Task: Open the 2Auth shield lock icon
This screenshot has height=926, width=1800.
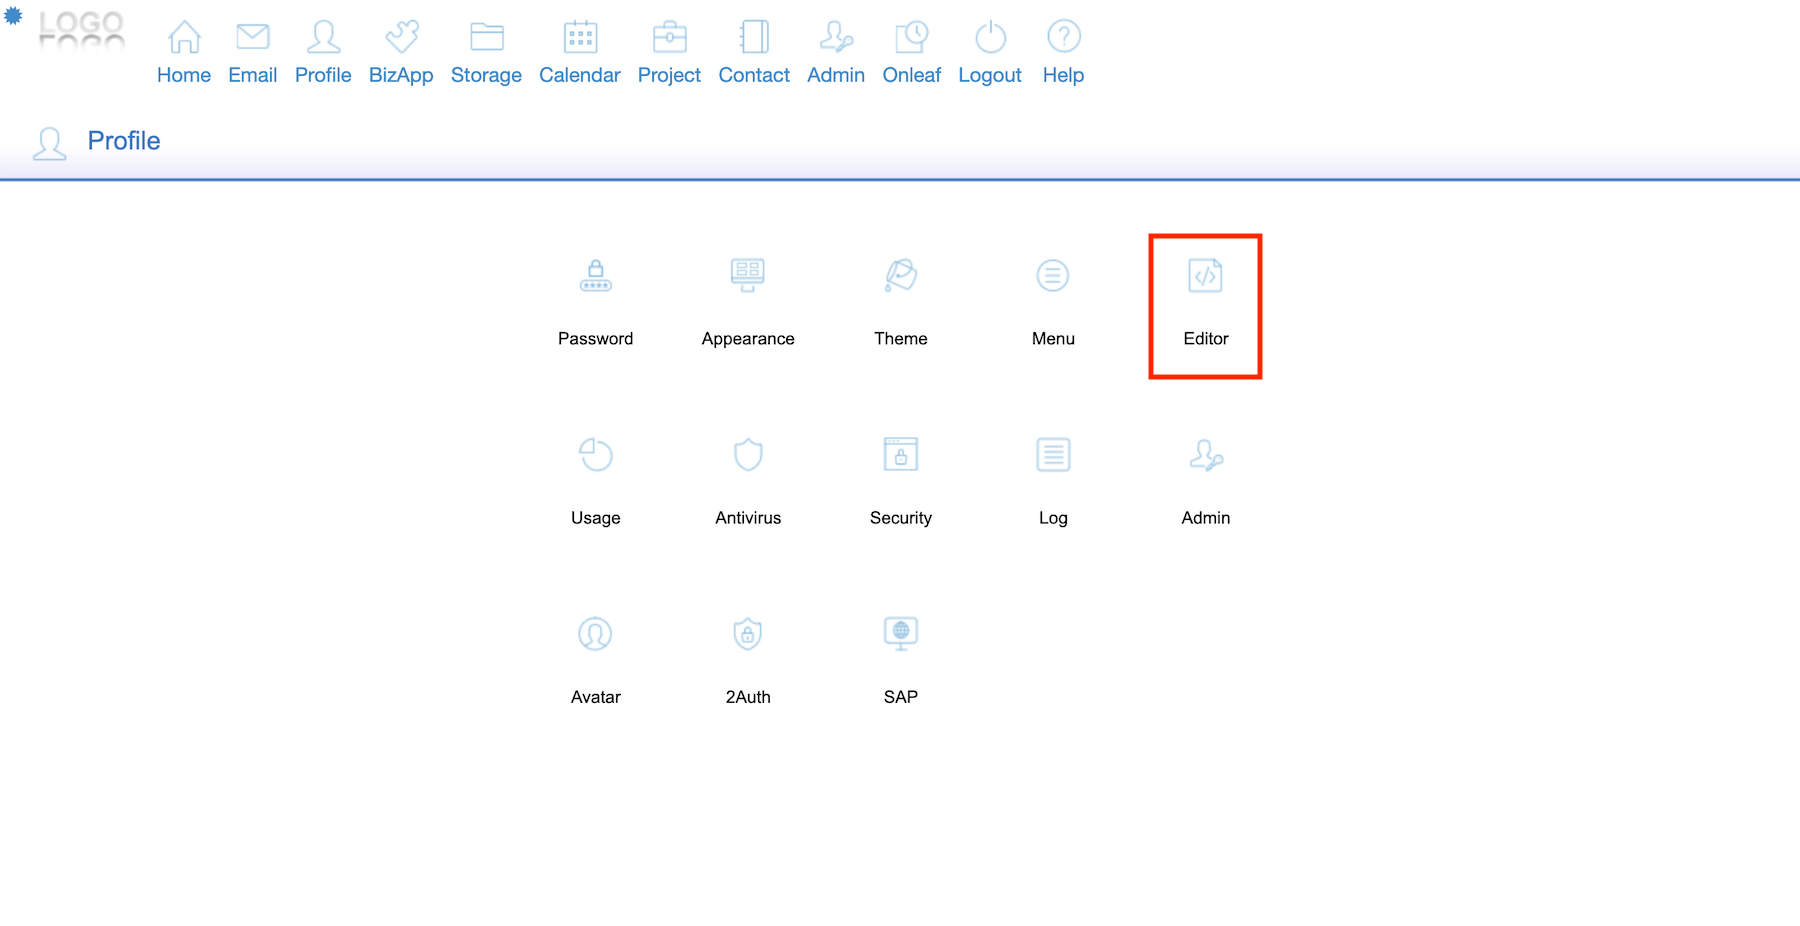Action: coord(747,634)
